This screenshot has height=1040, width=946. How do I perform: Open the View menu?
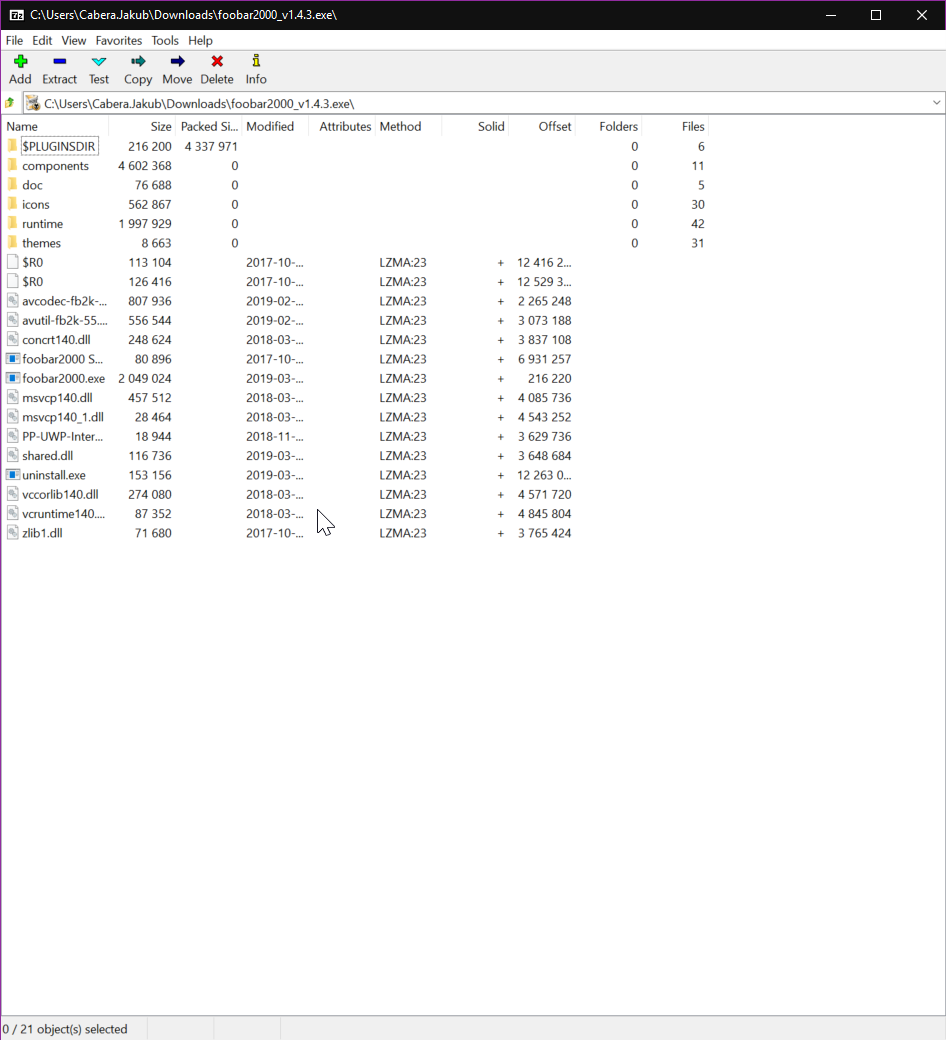[74, 40]
